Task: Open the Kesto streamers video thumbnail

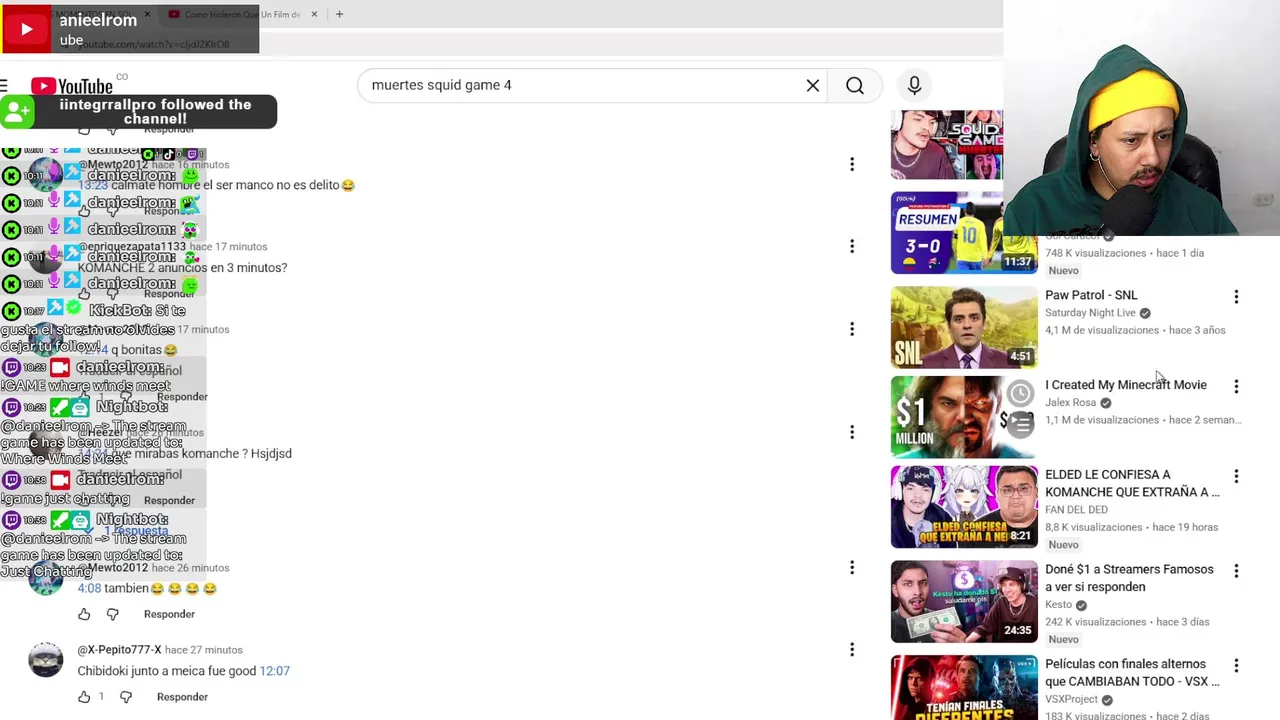Action: point(964,601)
